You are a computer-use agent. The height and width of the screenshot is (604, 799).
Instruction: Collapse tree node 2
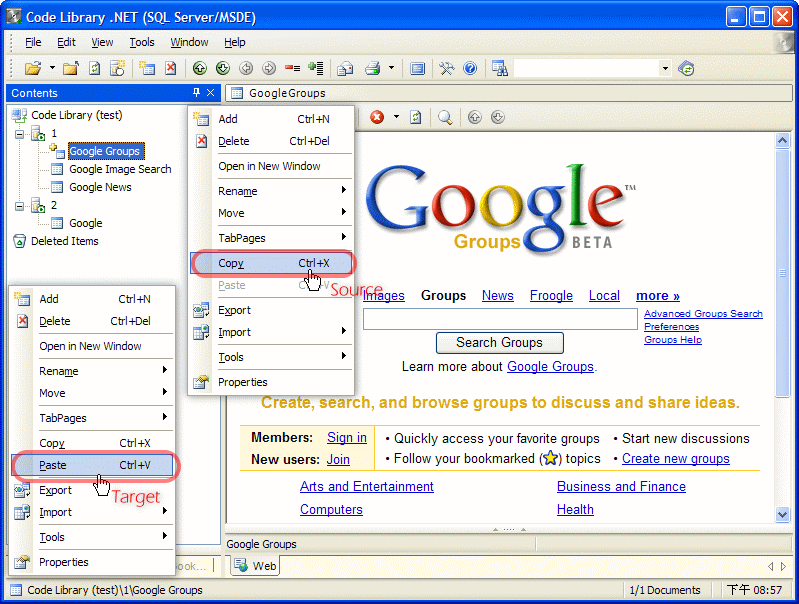(19, 206)
